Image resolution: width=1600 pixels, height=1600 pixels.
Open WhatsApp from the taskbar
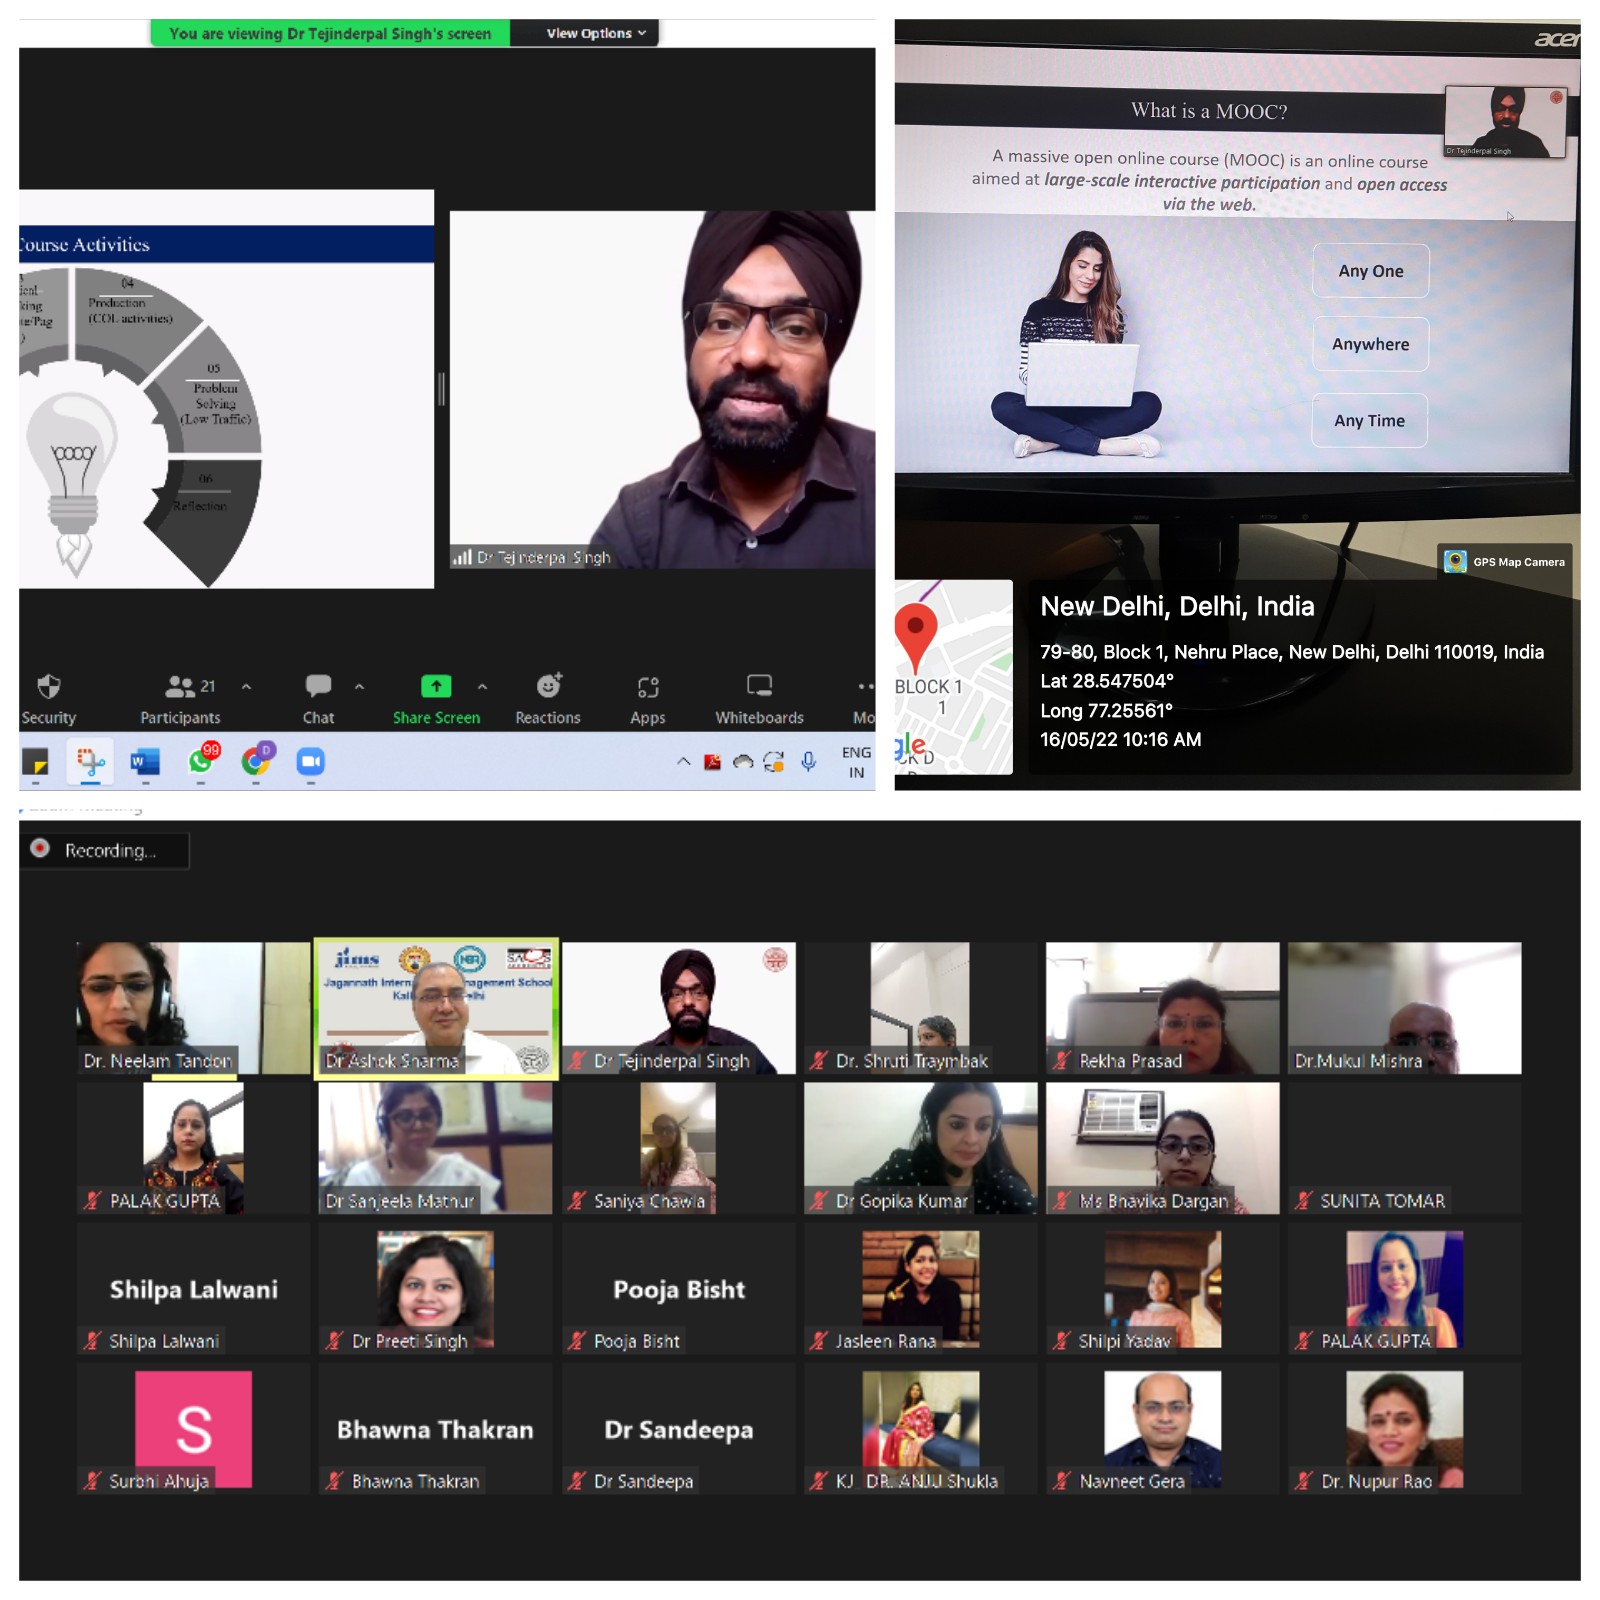click(x=201, y=762)
